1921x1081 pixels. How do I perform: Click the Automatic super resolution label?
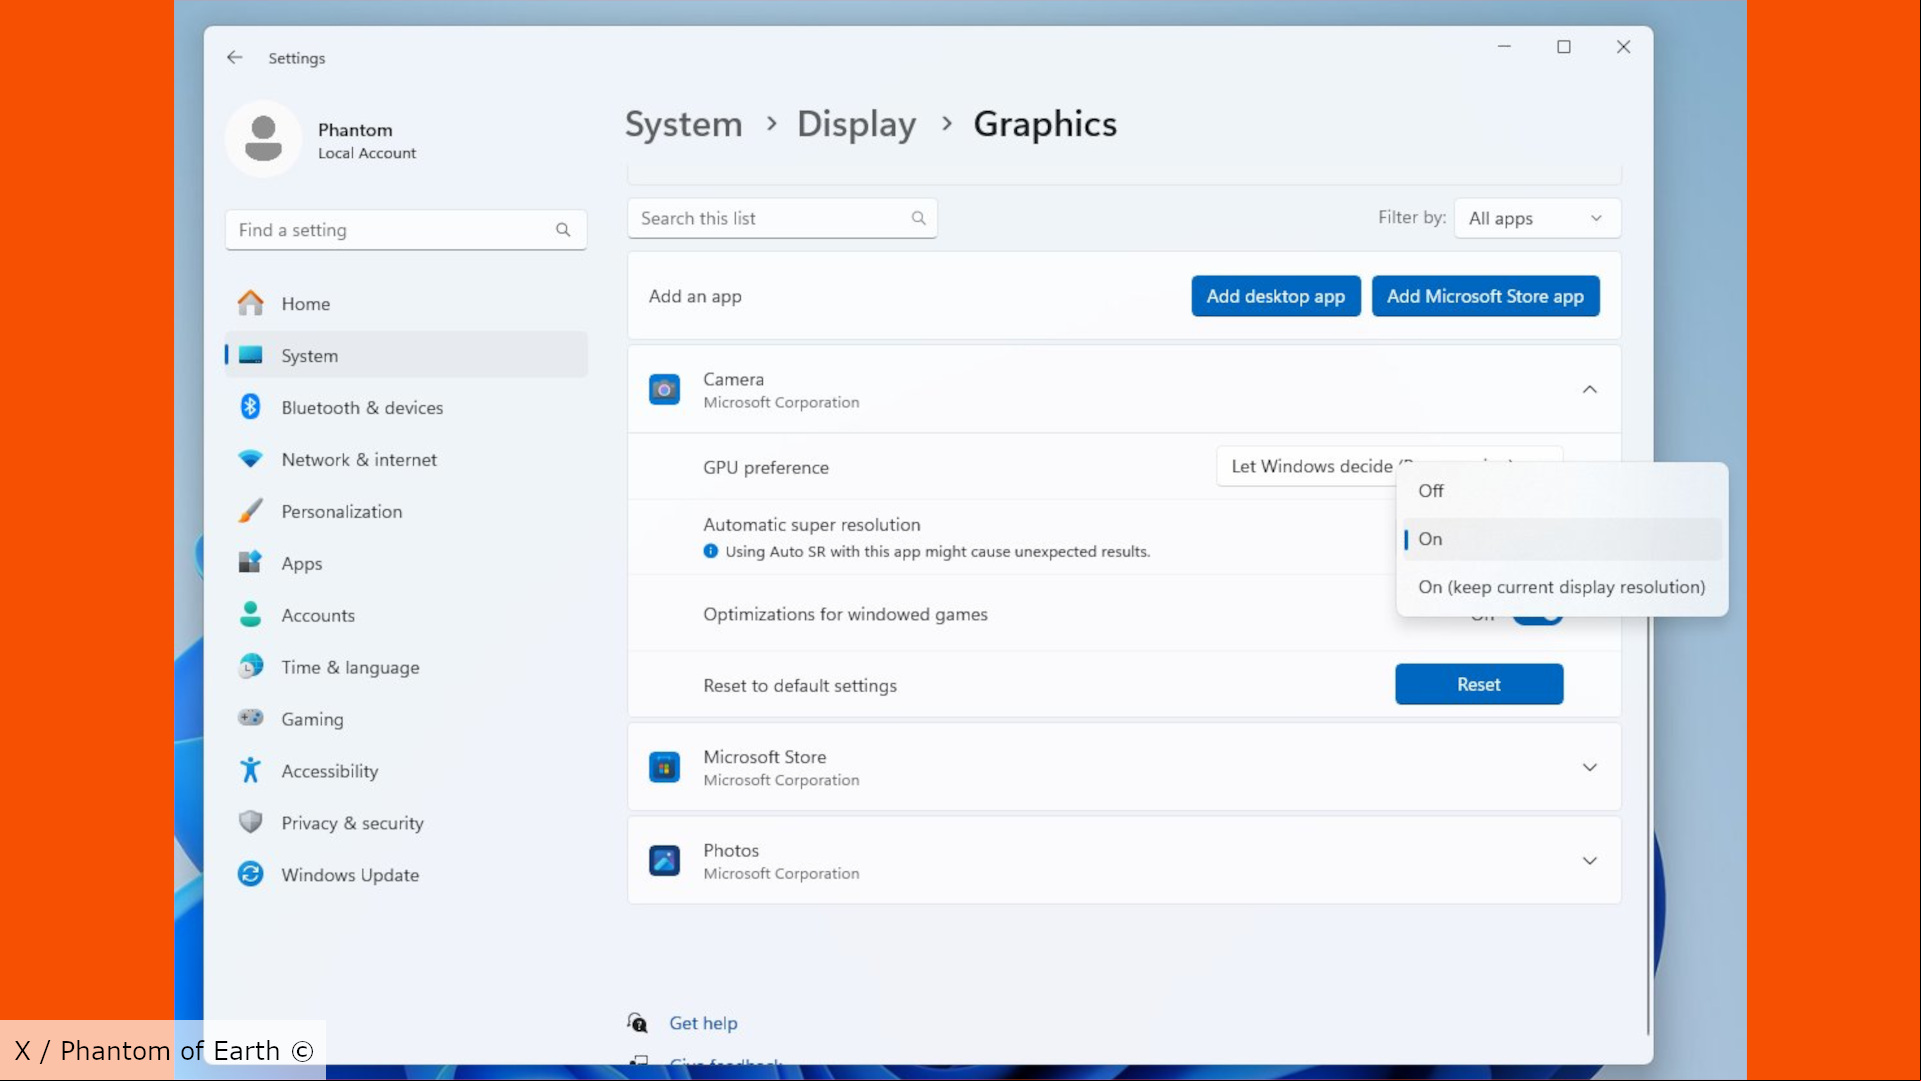click(x=811, y=524)
